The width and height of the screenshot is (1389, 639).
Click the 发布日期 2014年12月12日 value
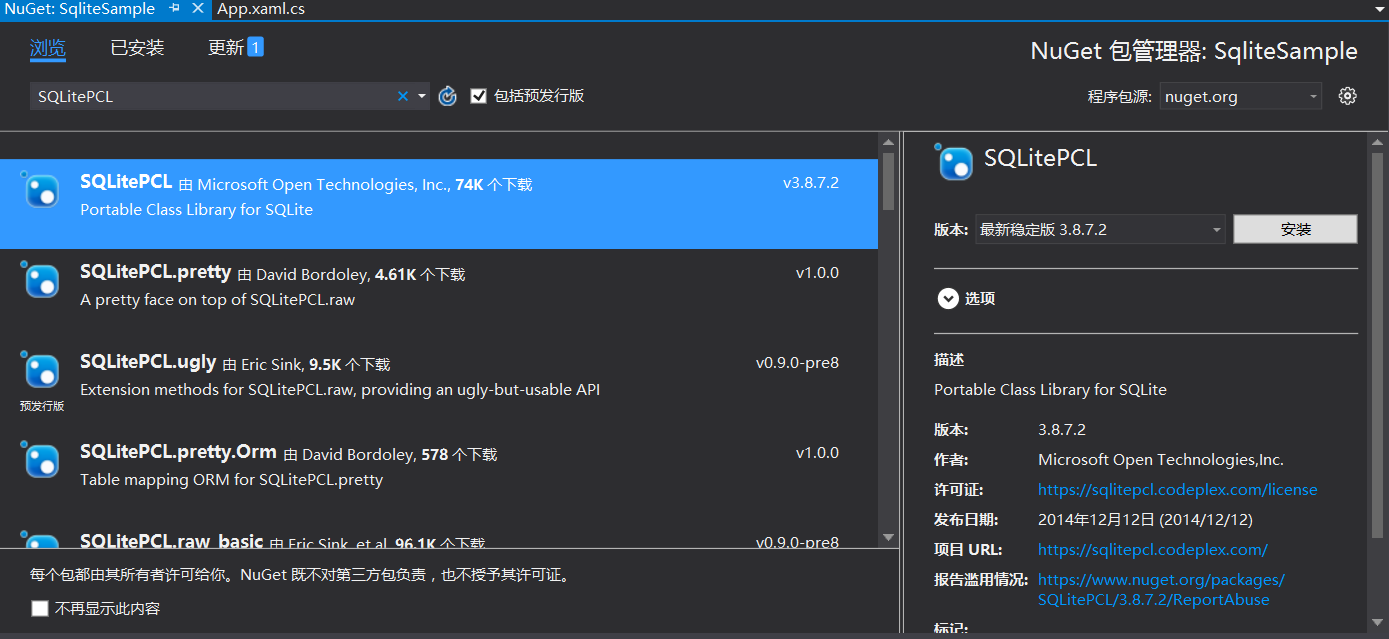pyautogui.click(x=1145, y=520)
